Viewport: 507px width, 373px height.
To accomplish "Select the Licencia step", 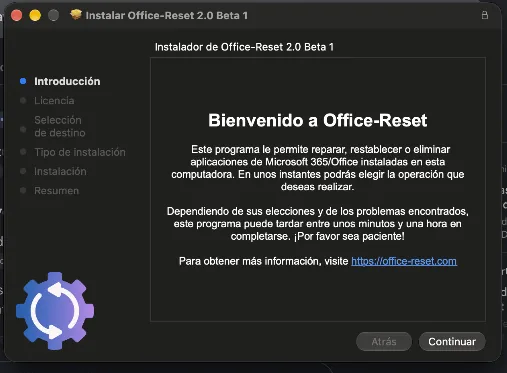I will [54, 101].
